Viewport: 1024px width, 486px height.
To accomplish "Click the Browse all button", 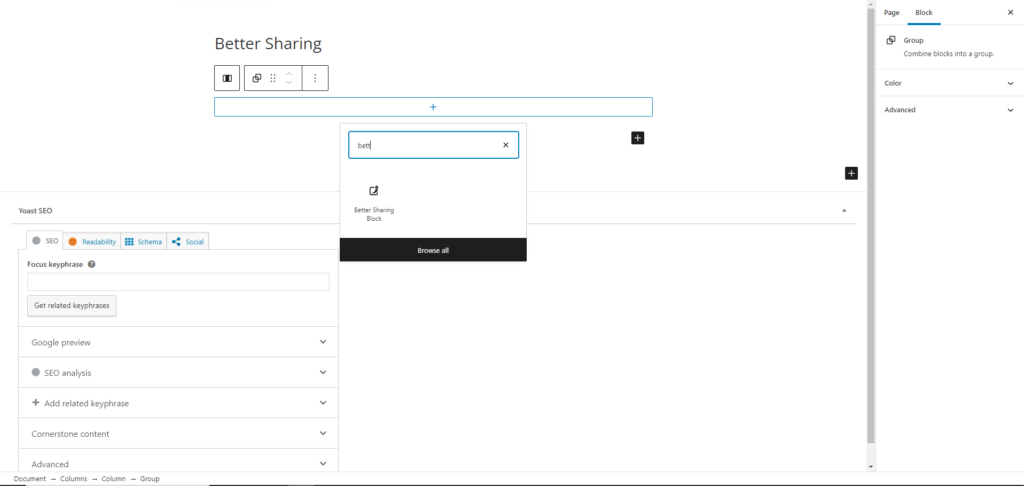I will (x=433, y=250).
